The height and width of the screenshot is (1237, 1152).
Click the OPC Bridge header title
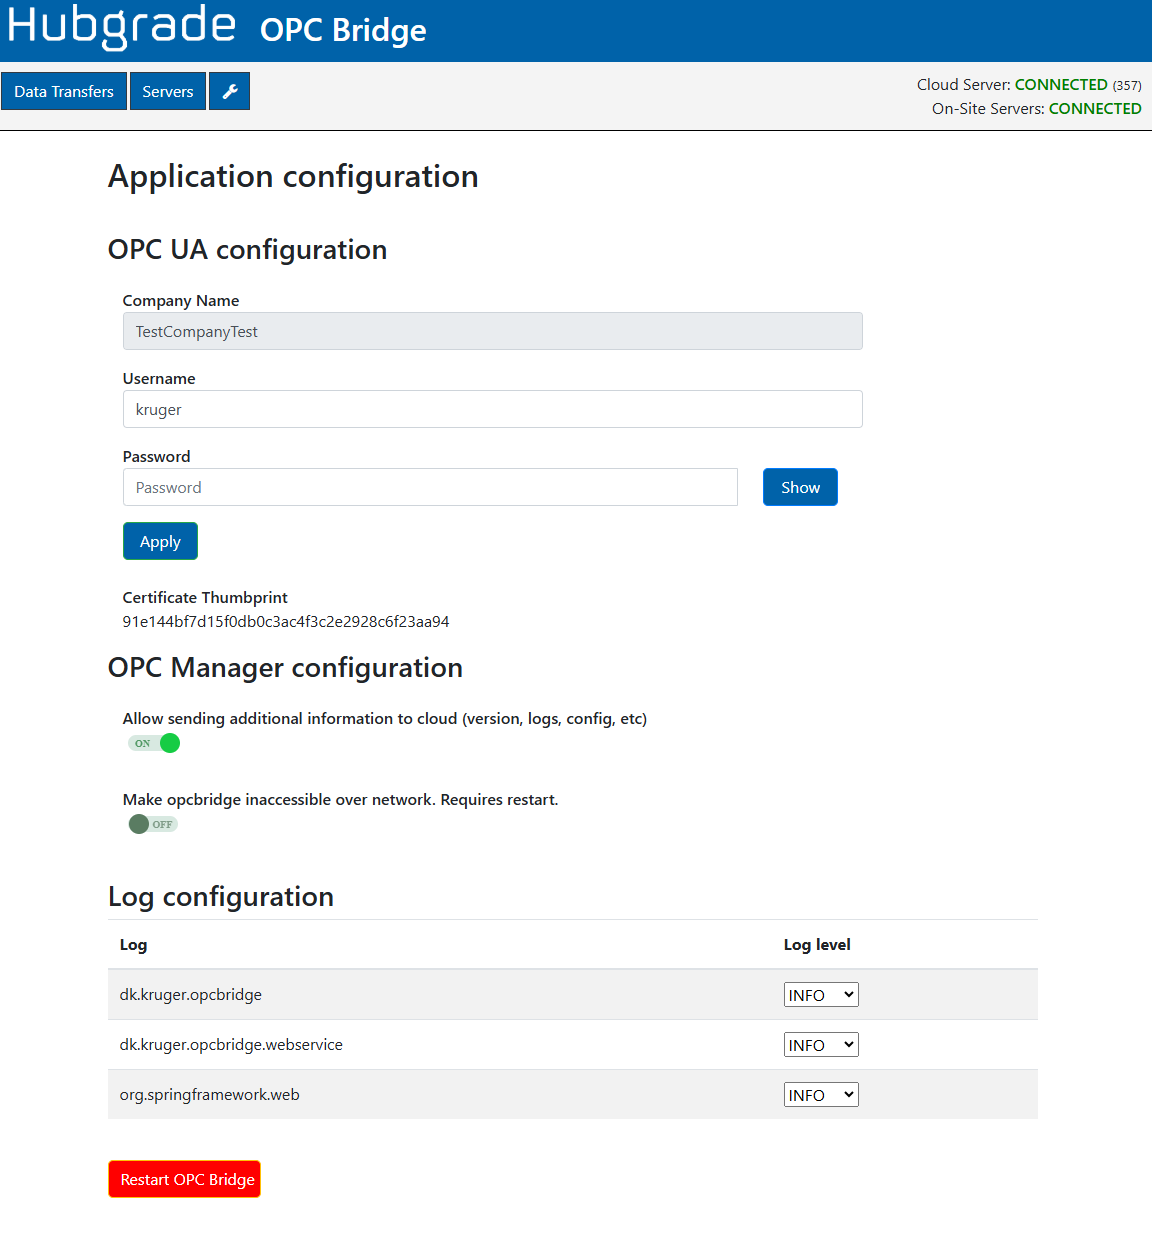[x=343, y=30]
